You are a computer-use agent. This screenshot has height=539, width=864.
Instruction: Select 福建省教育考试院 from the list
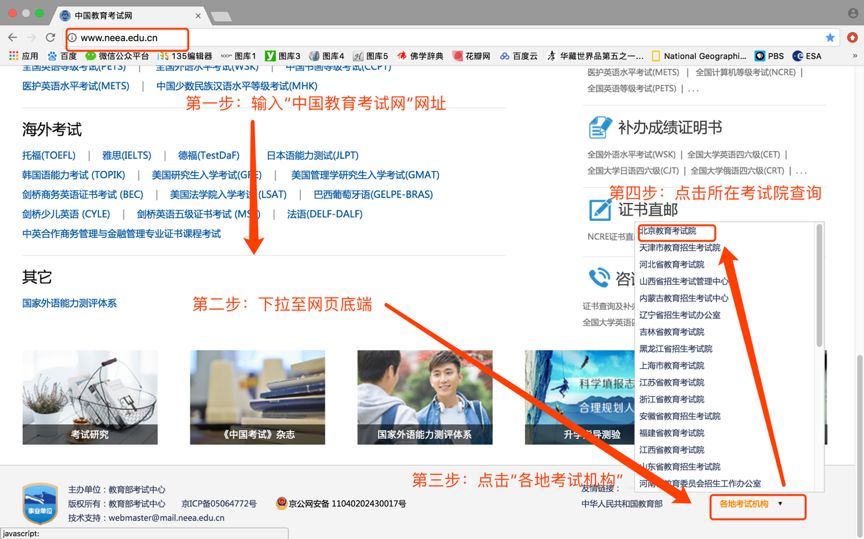(671, 433)
